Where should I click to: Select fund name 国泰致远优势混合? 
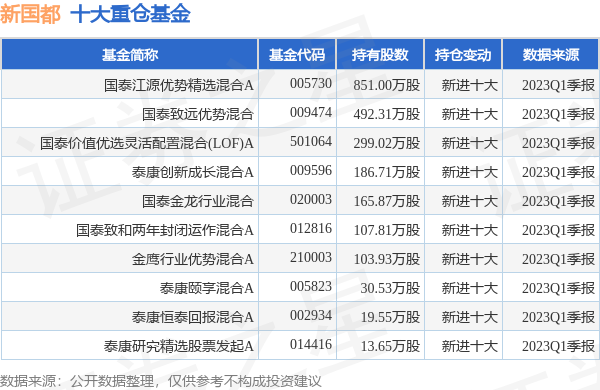pos(197,114)
